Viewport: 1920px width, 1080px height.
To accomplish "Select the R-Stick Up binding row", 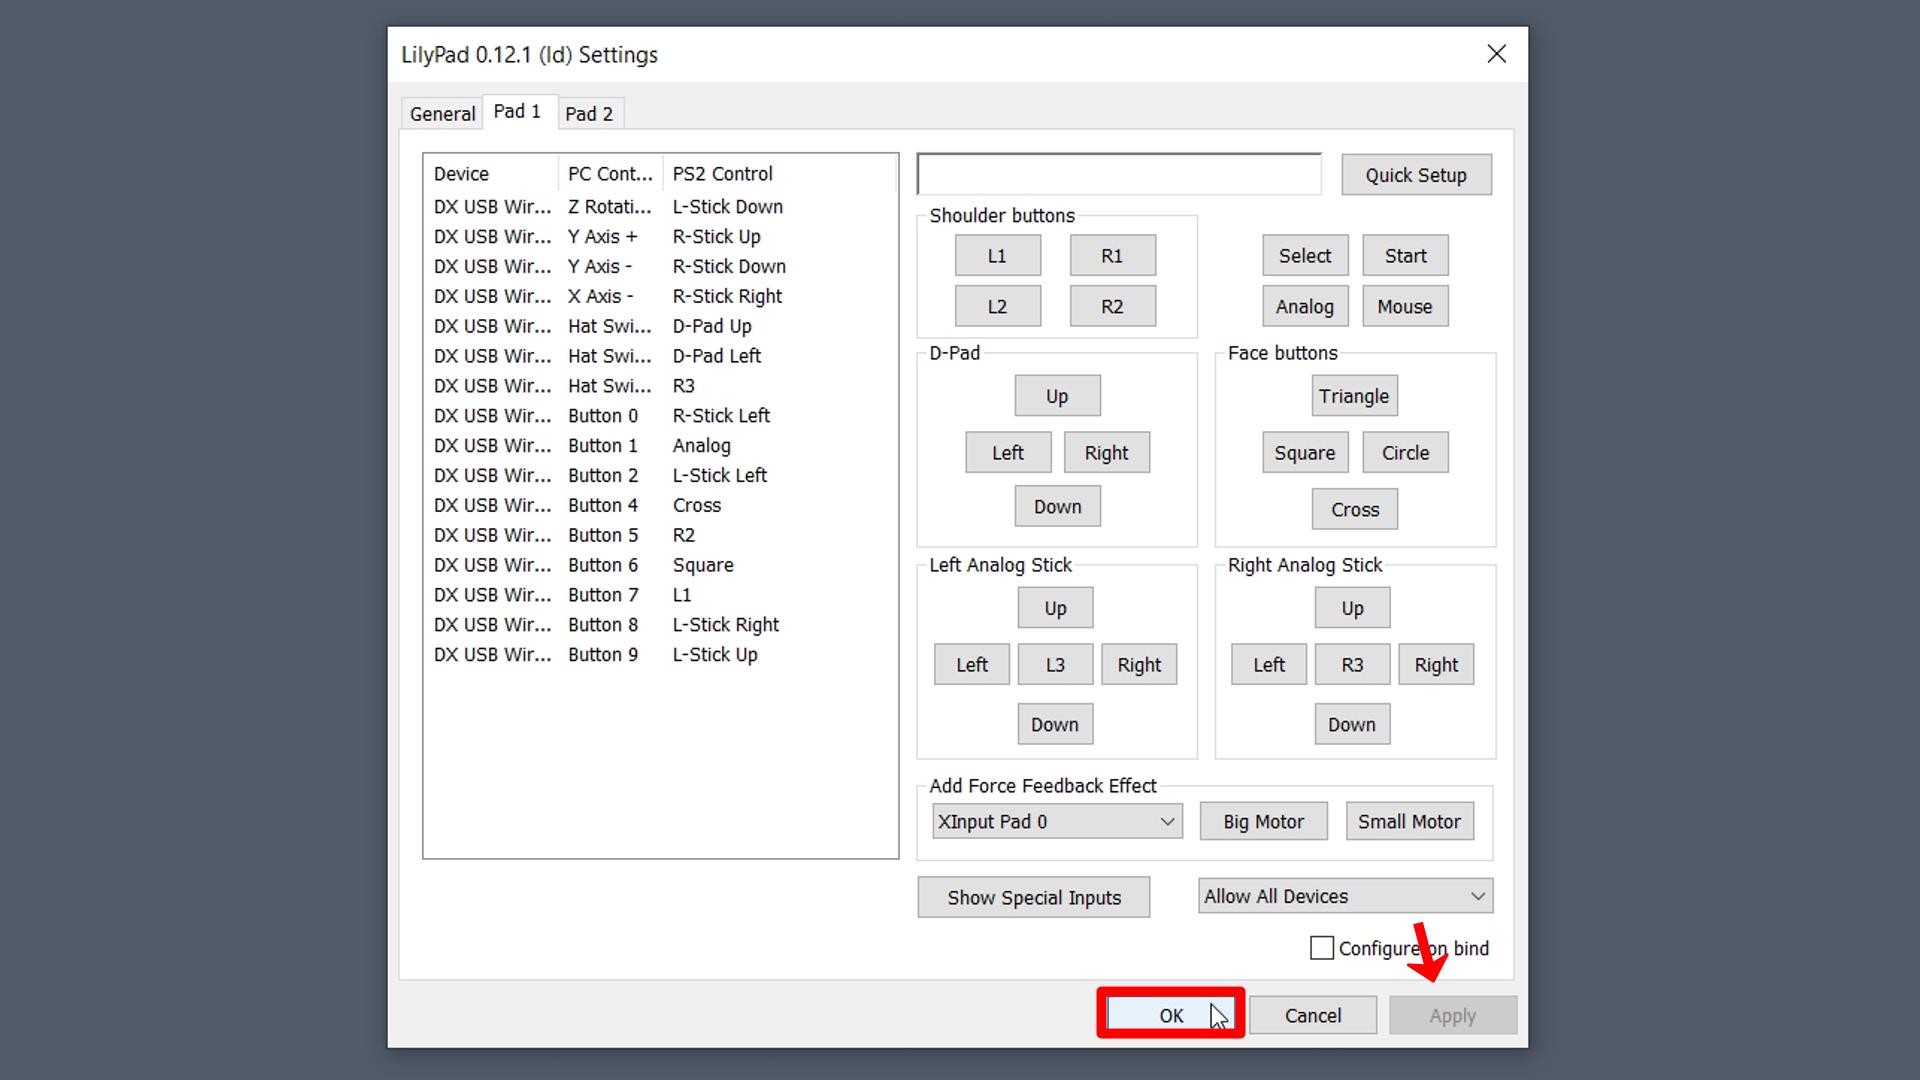I will (x=660, y=237).
